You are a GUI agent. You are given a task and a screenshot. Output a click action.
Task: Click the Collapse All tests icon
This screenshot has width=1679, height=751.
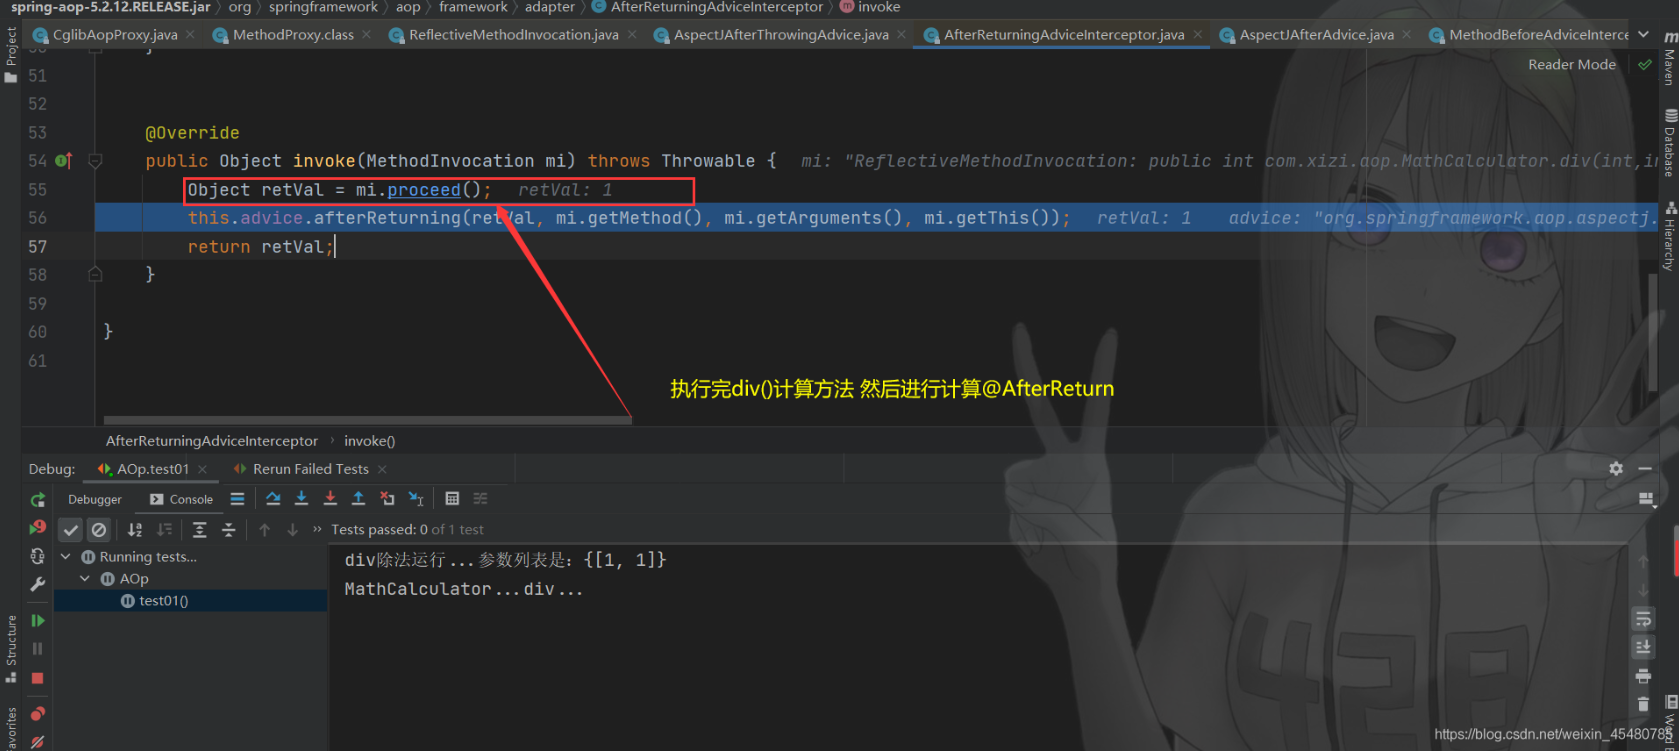tap(228, 530)
